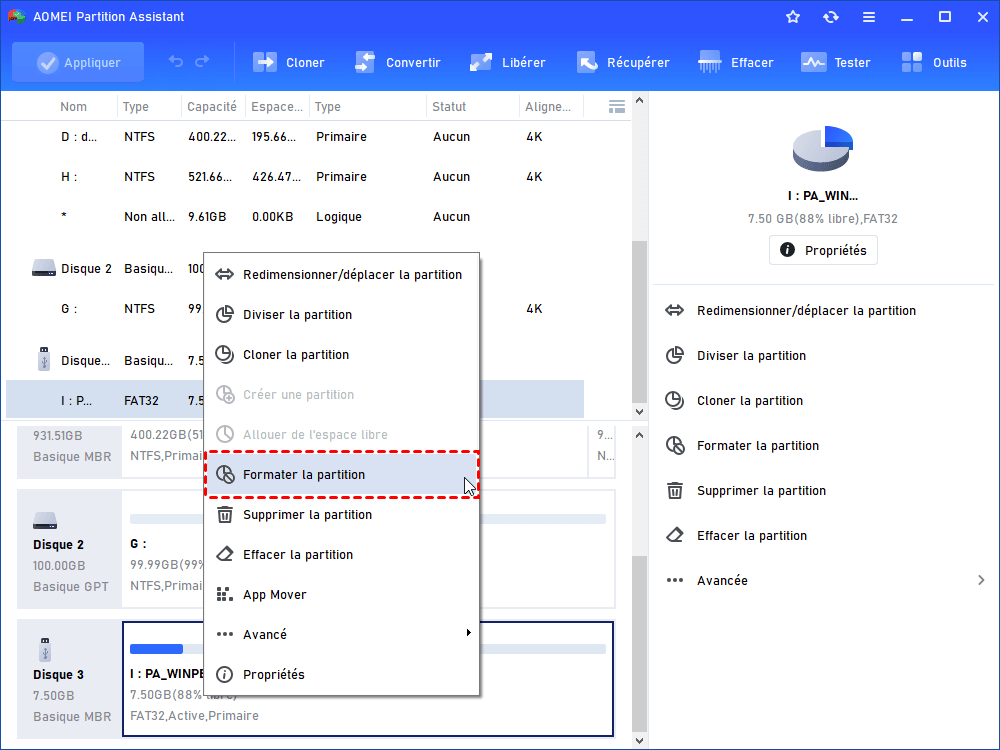Expand the Avancé submenu in context menu
The height and width of the screenshot is (750, 1000).
pyautogui.click(x=342, y=634)
